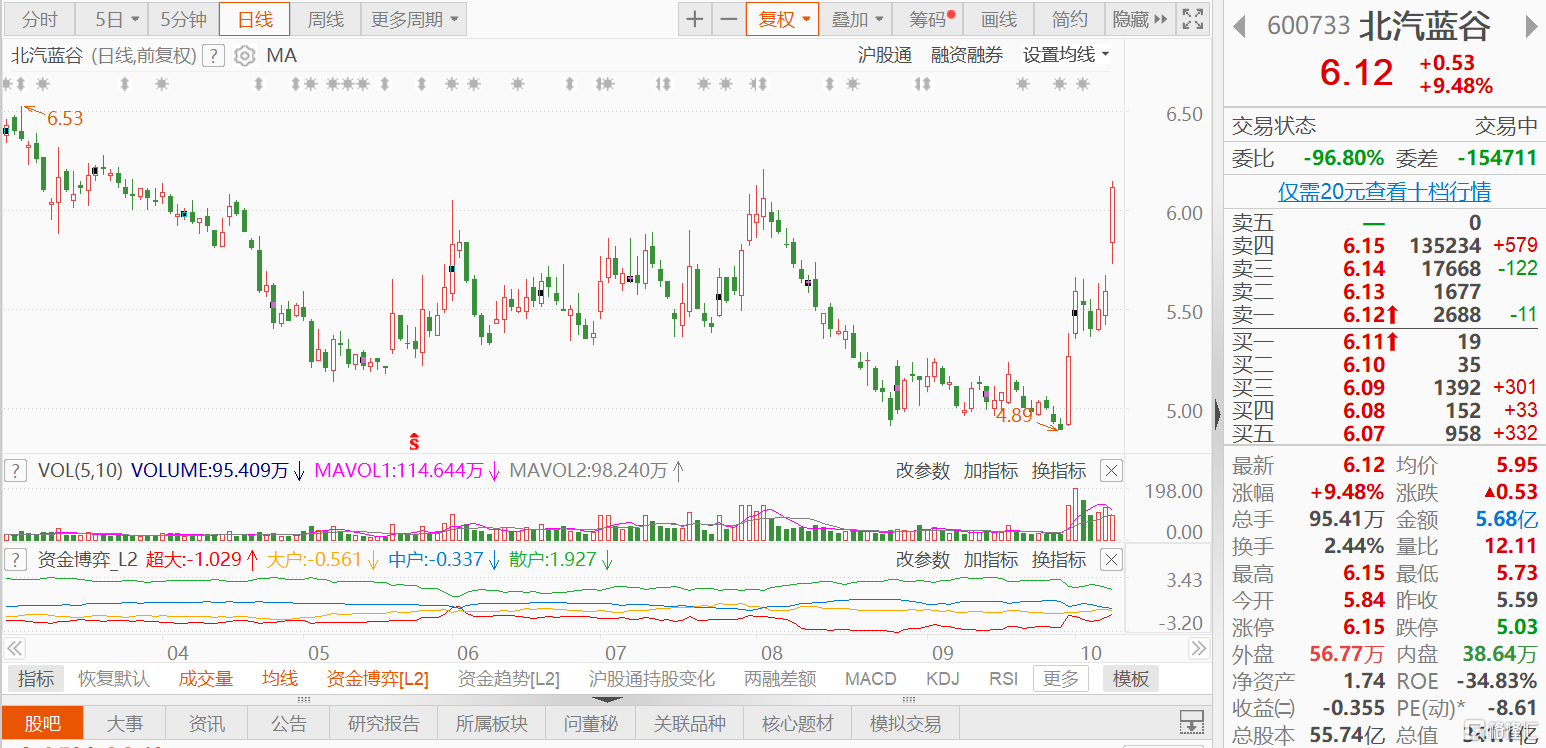
Task: Open help for 资金博弈_L2 indicator
Action: pos(15,559)
